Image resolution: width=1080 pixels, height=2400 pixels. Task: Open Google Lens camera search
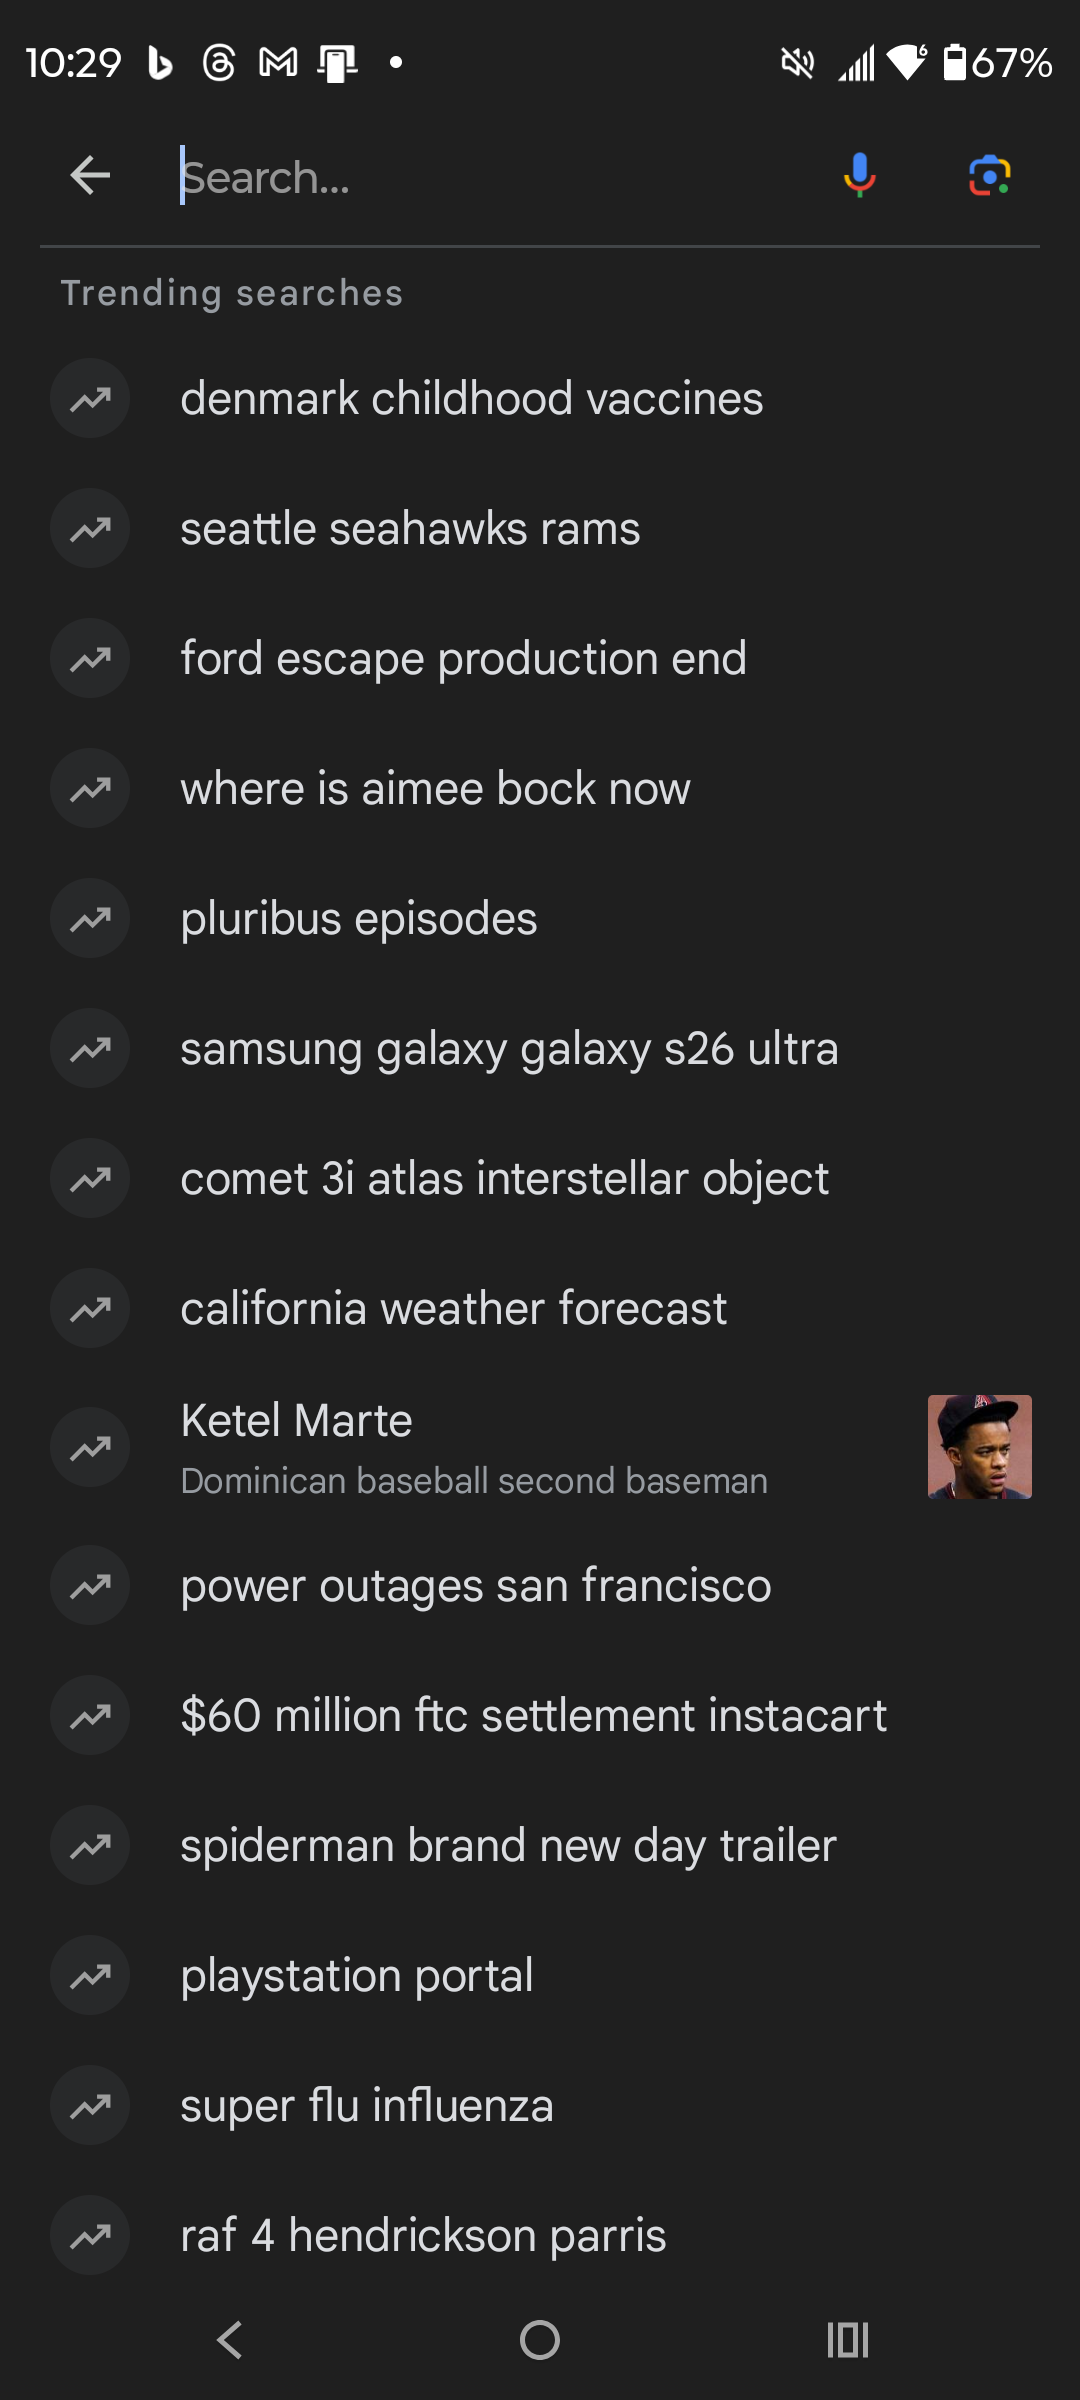tap(989, 176)
